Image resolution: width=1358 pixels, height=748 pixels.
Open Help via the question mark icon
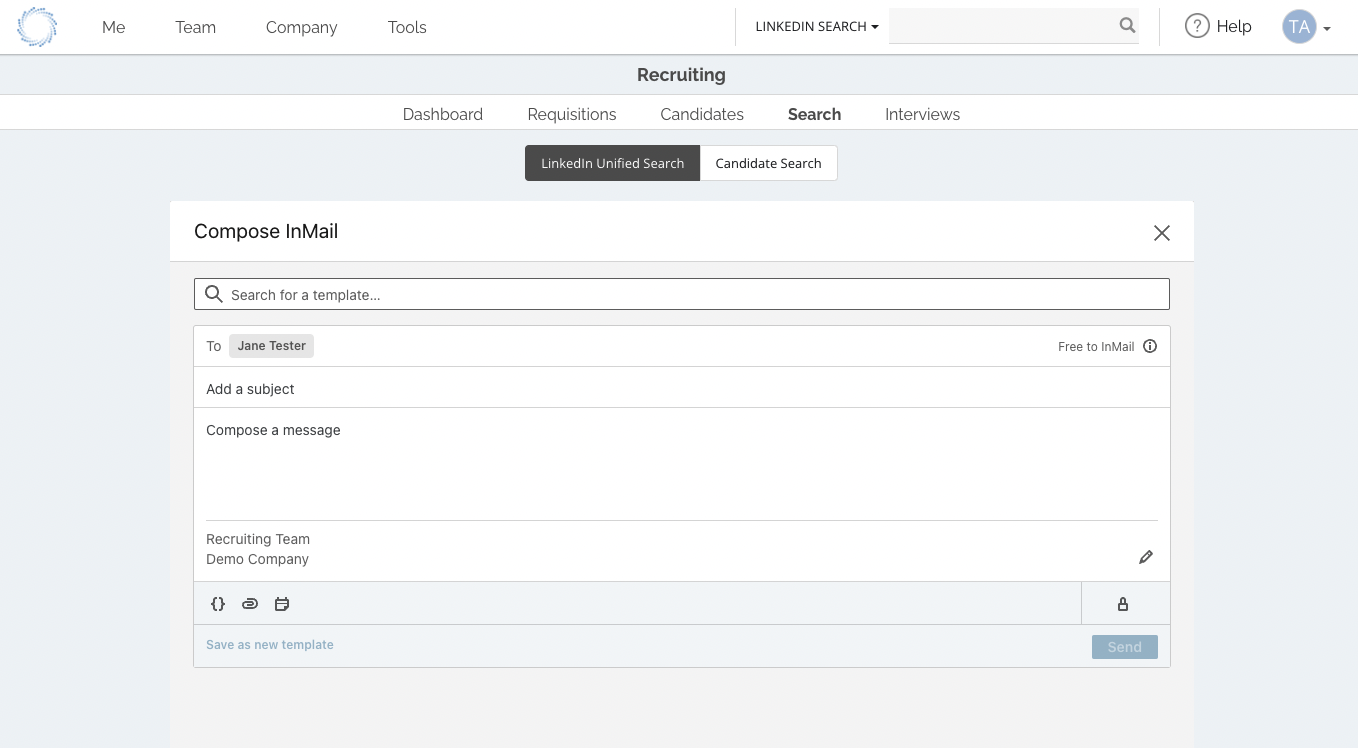(x=1197, y=26)
